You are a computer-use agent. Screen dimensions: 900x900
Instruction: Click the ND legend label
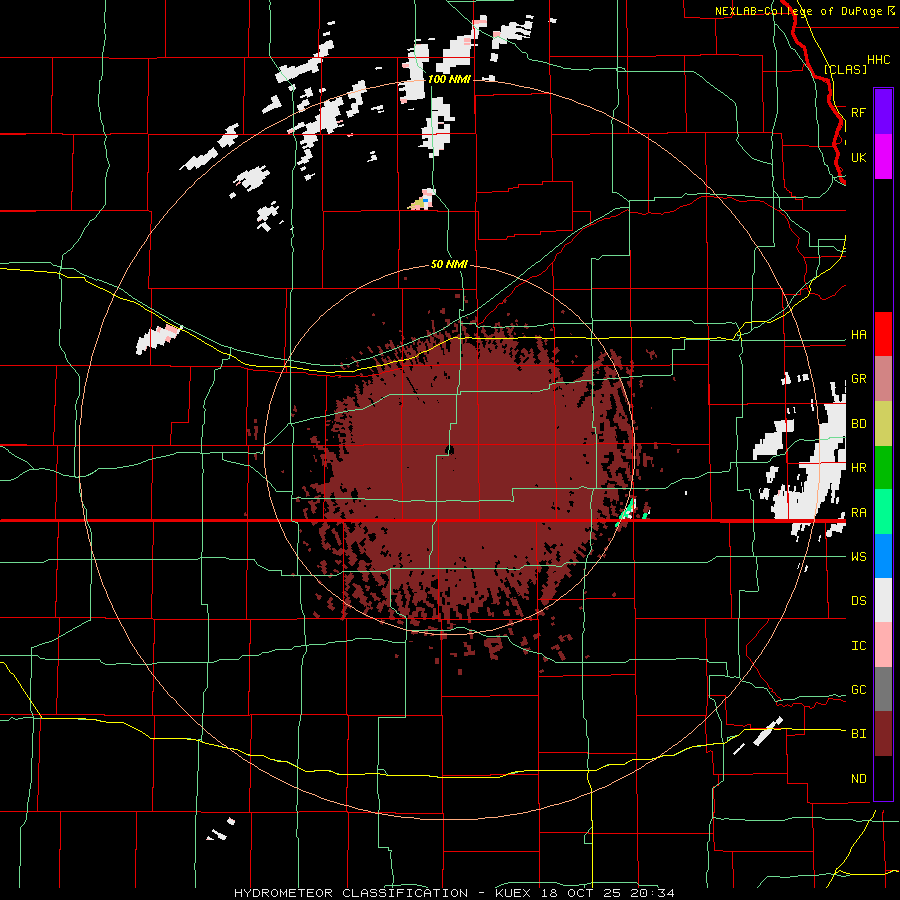click(858, 779)
